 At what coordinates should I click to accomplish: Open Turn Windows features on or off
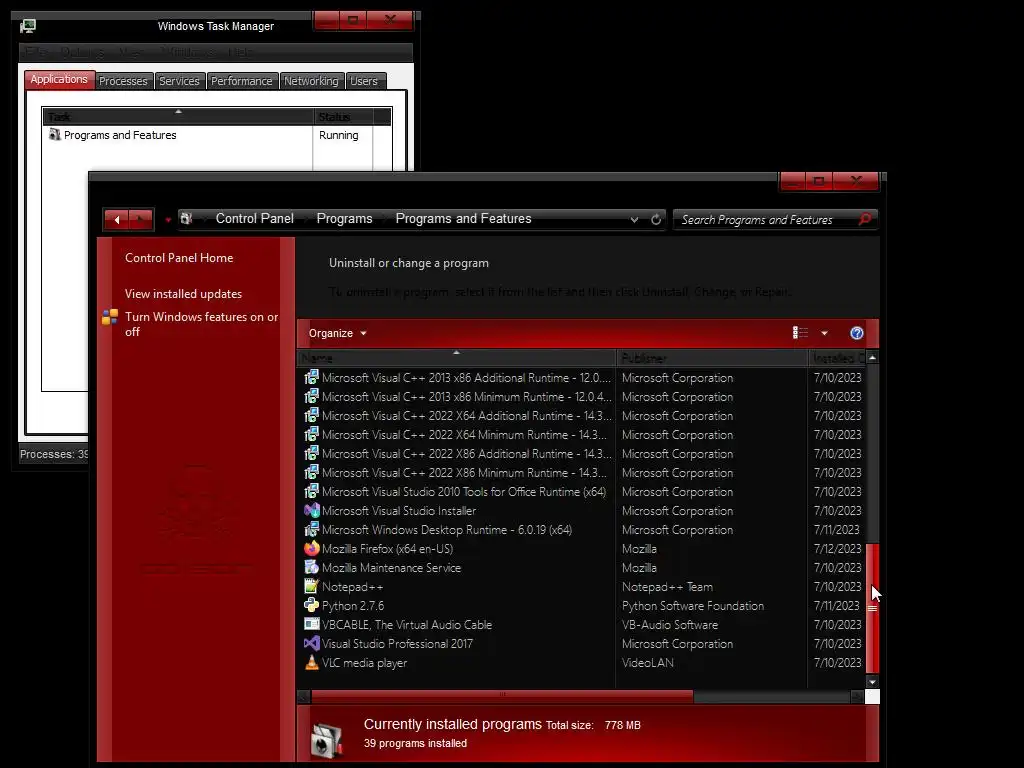[201, 324]
